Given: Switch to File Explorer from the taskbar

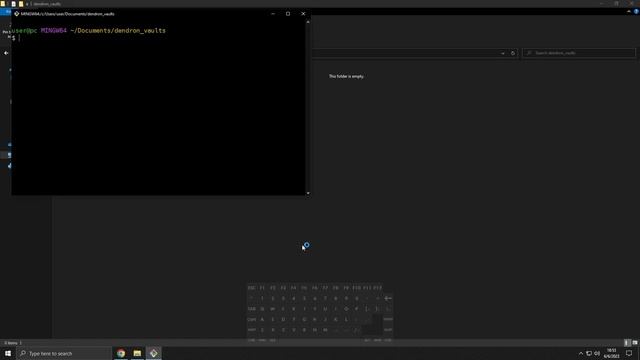Looking at the screenshot, I should (137, 353).
